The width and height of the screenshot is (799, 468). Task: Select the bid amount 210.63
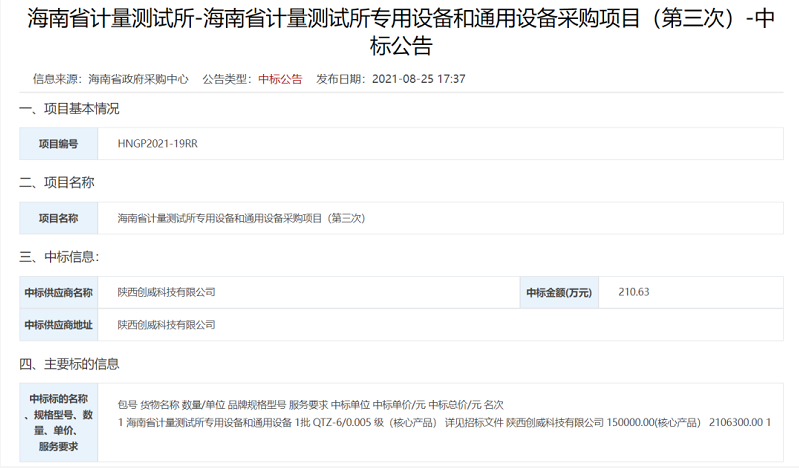tap(634, 292)
